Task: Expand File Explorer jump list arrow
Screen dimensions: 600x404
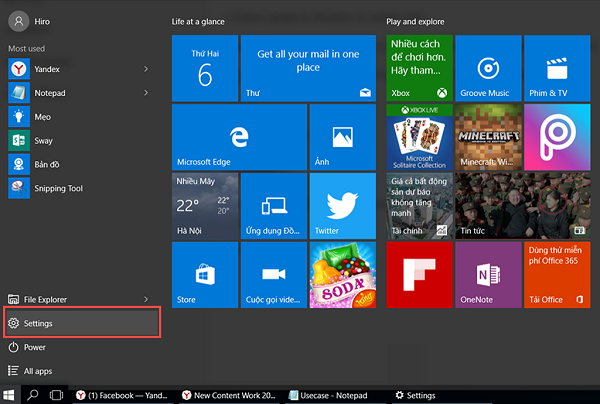Action: [x=146, y=299]
